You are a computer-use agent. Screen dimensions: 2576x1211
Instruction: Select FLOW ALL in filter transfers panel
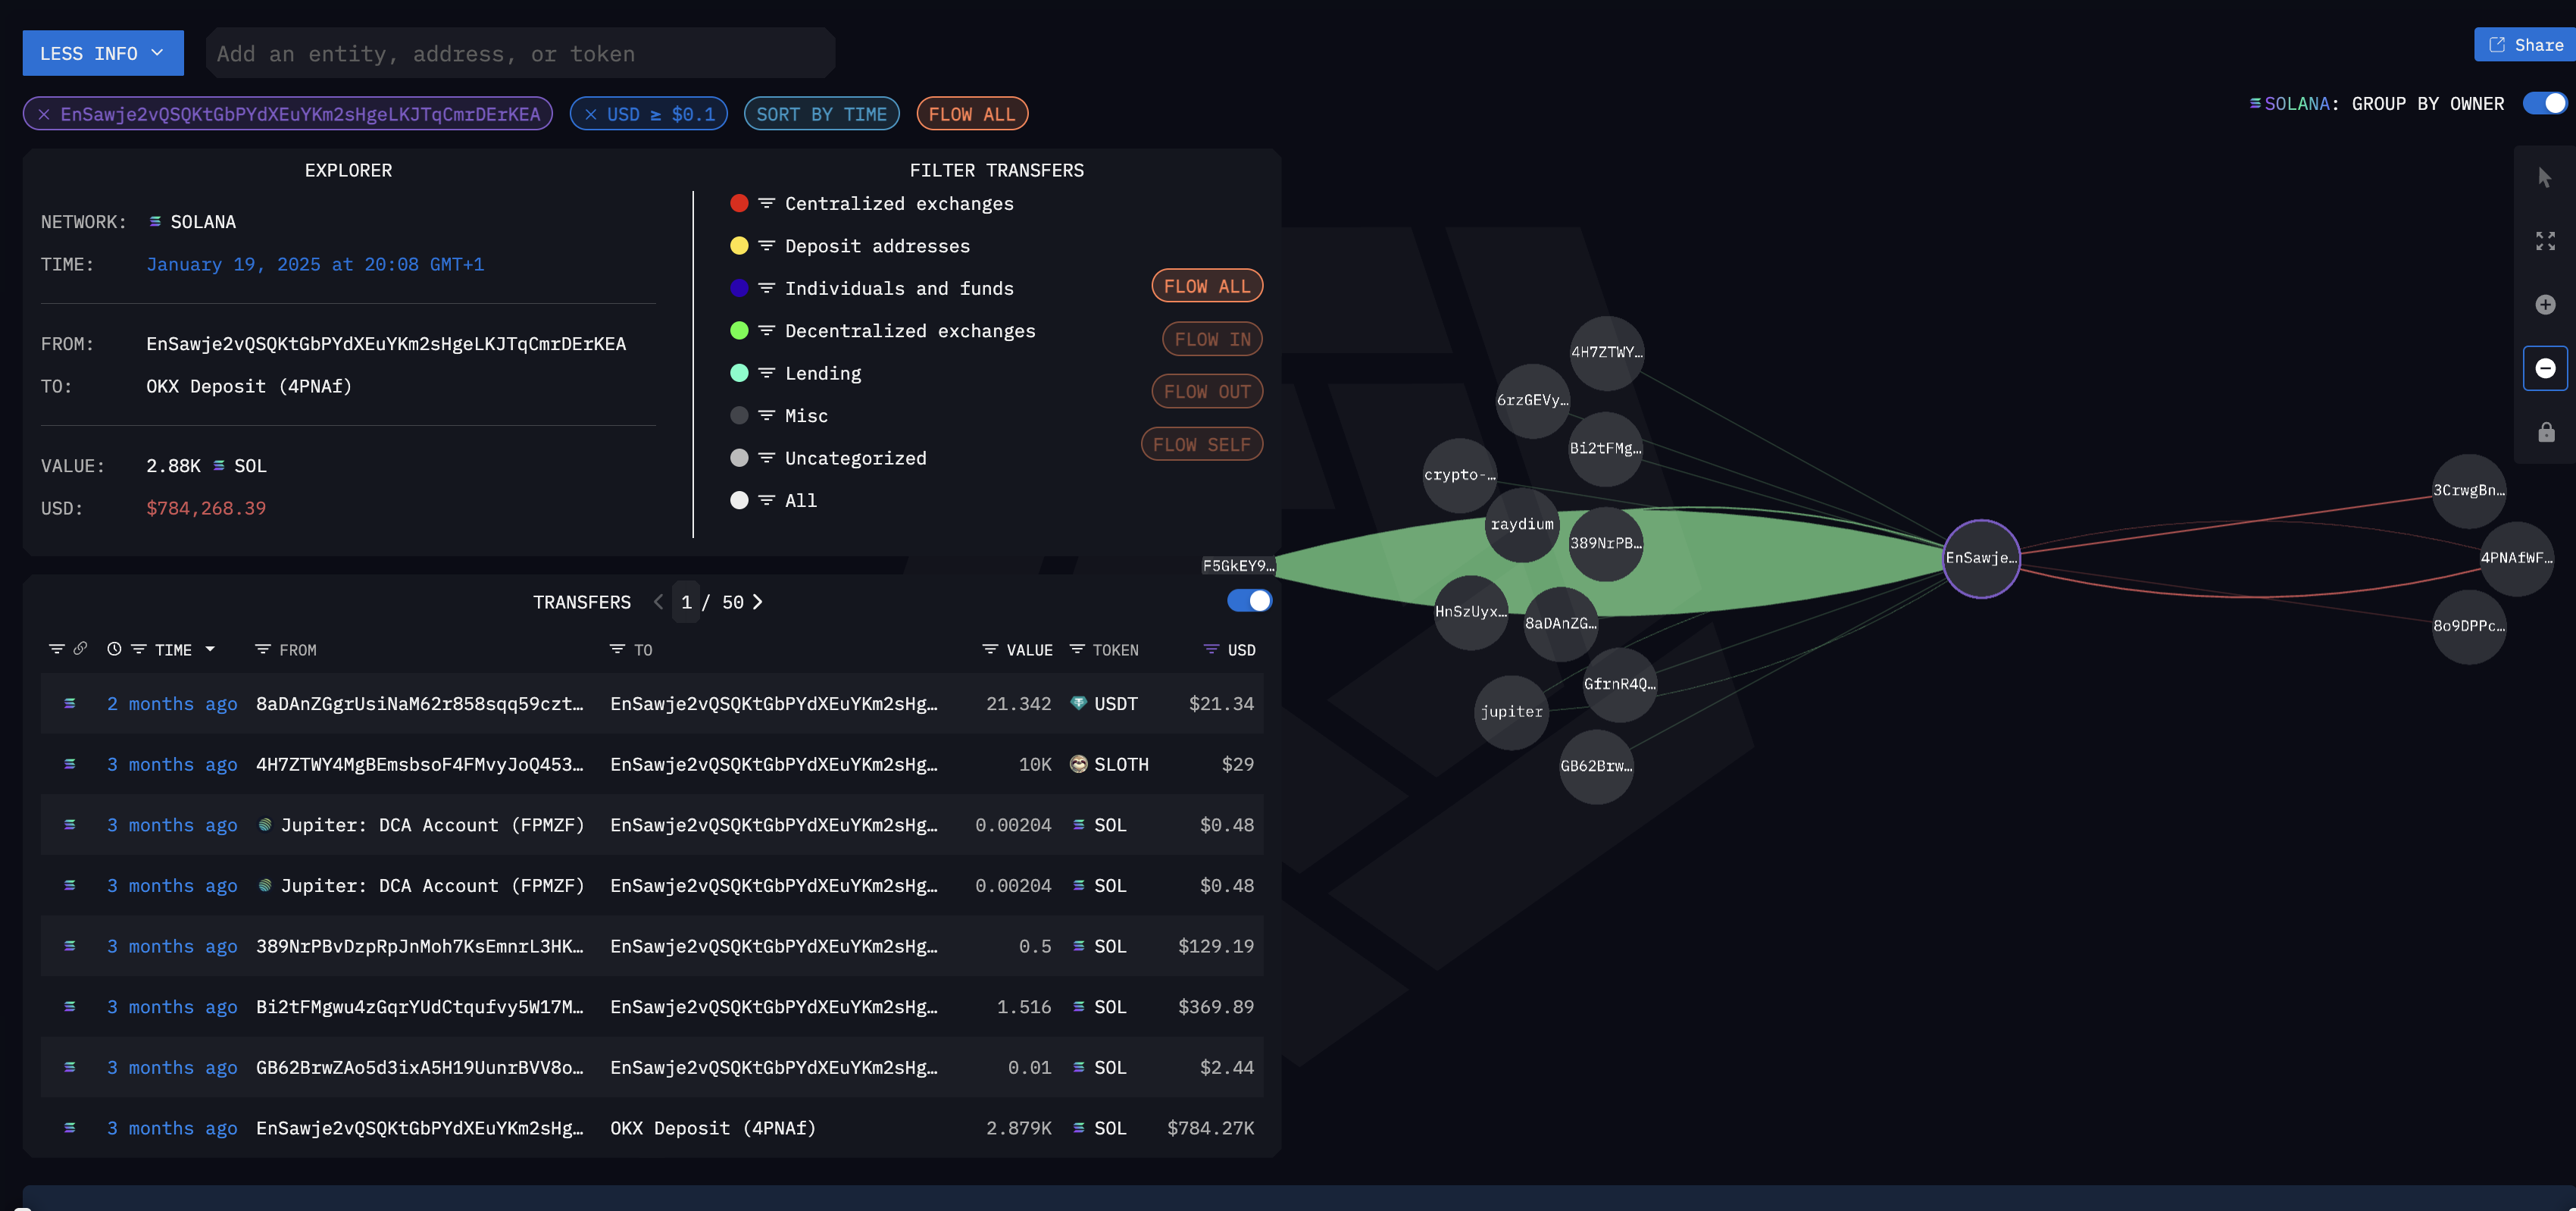click(1206, 286)
